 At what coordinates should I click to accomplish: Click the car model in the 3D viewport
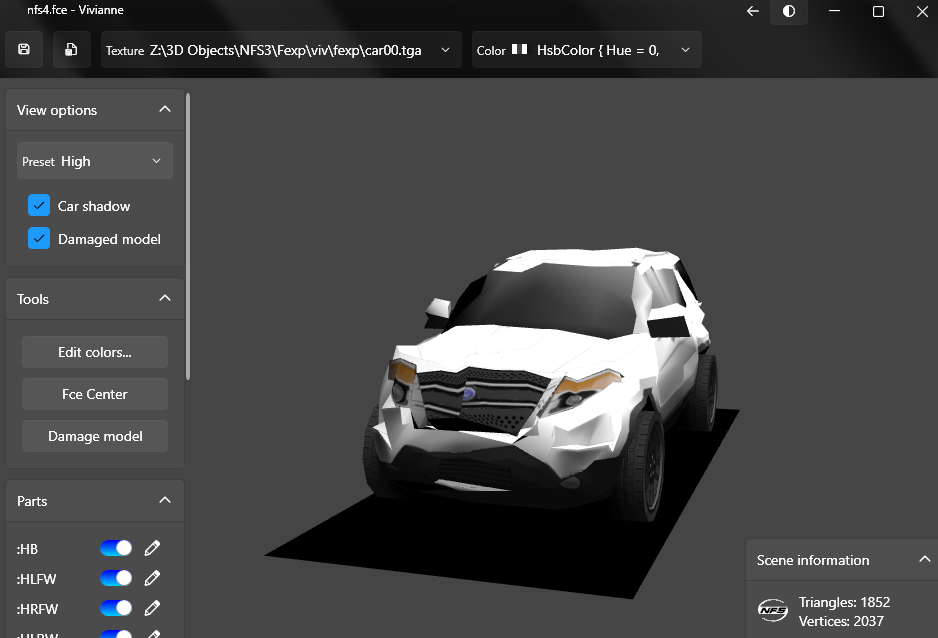pos(541,383)
